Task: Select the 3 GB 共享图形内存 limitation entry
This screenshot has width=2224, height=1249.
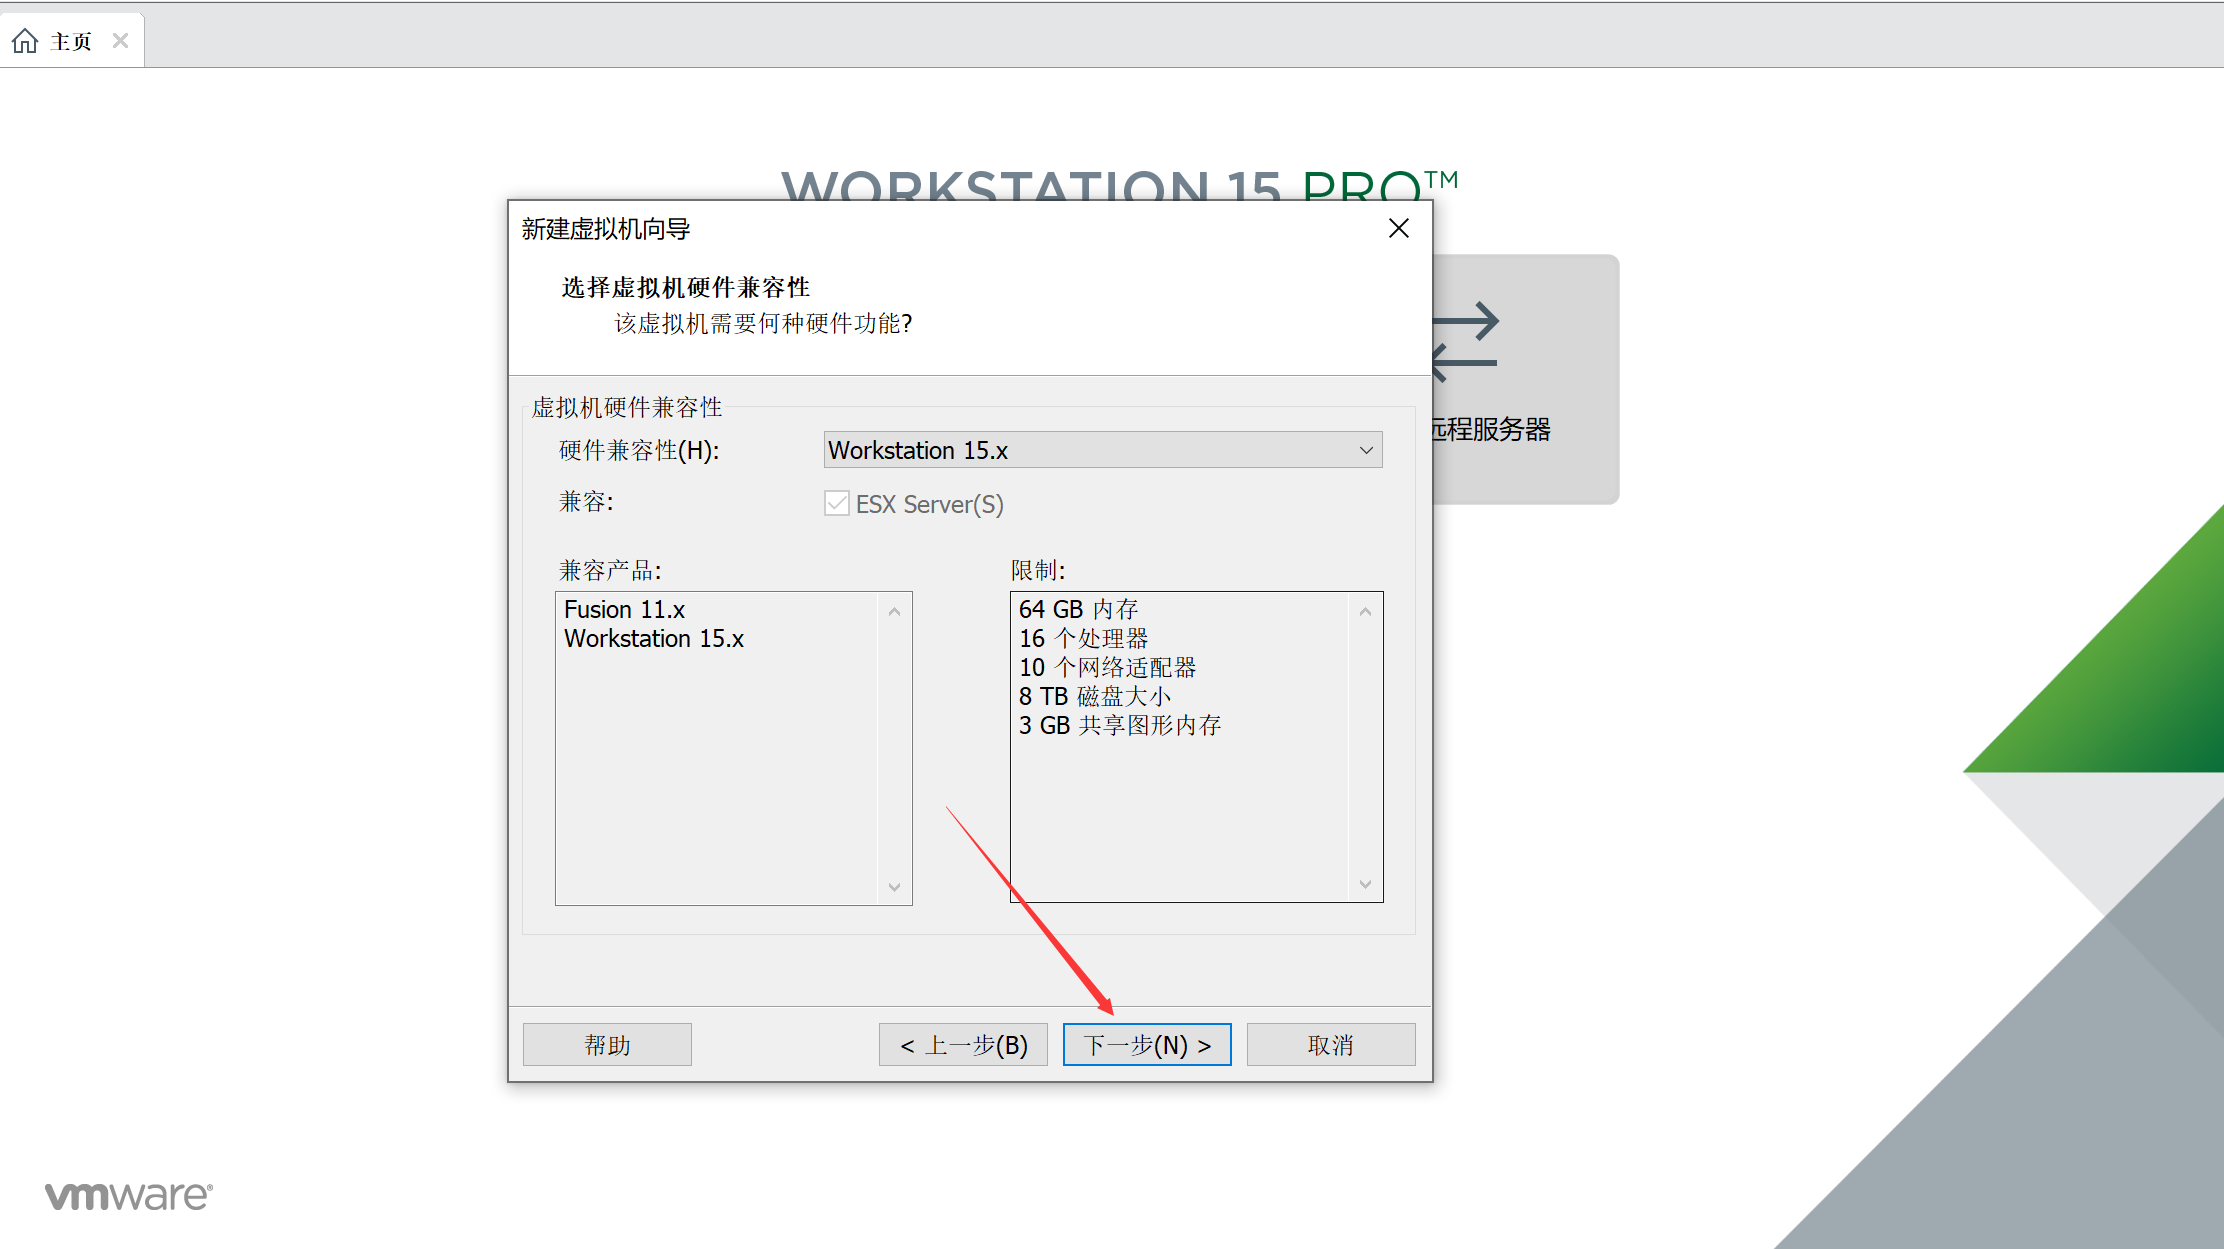Action: pyautogui.click(x=1119, y=725)
